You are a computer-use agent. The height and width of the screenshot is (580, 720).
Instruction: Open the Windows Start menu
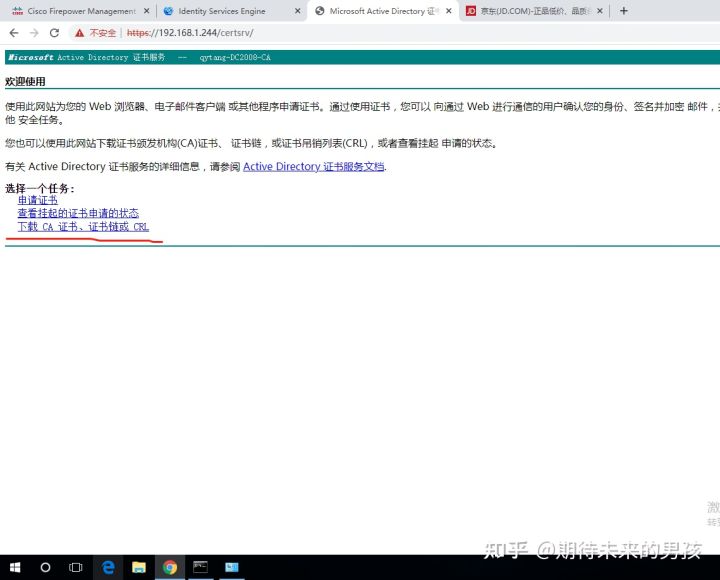[15, 568]
